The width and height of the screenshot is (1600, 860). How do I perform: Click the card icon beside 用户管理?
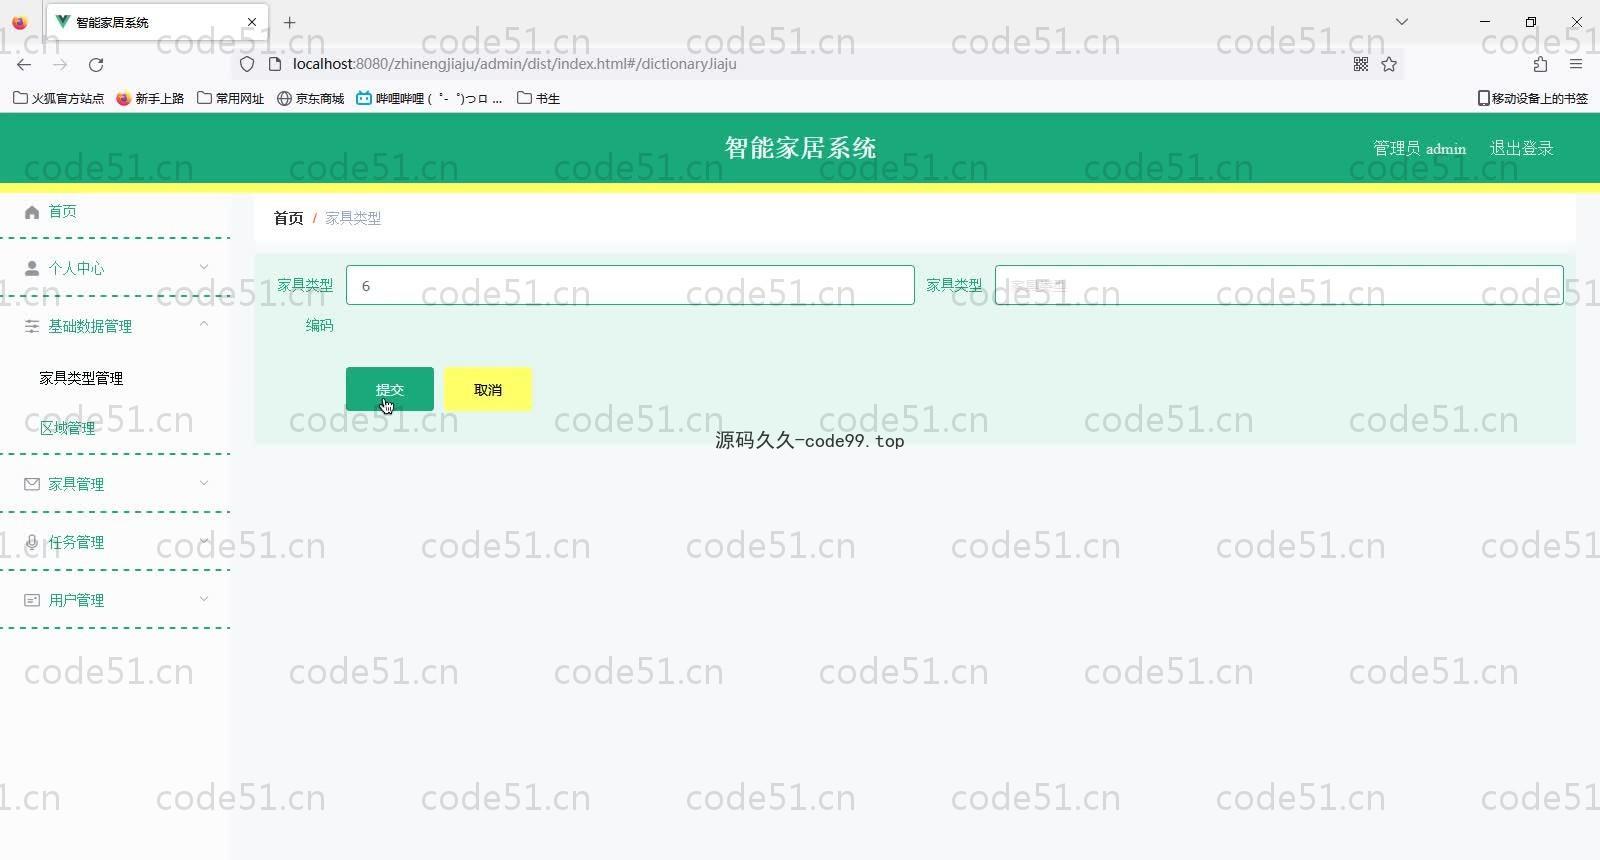click(32, 601)
